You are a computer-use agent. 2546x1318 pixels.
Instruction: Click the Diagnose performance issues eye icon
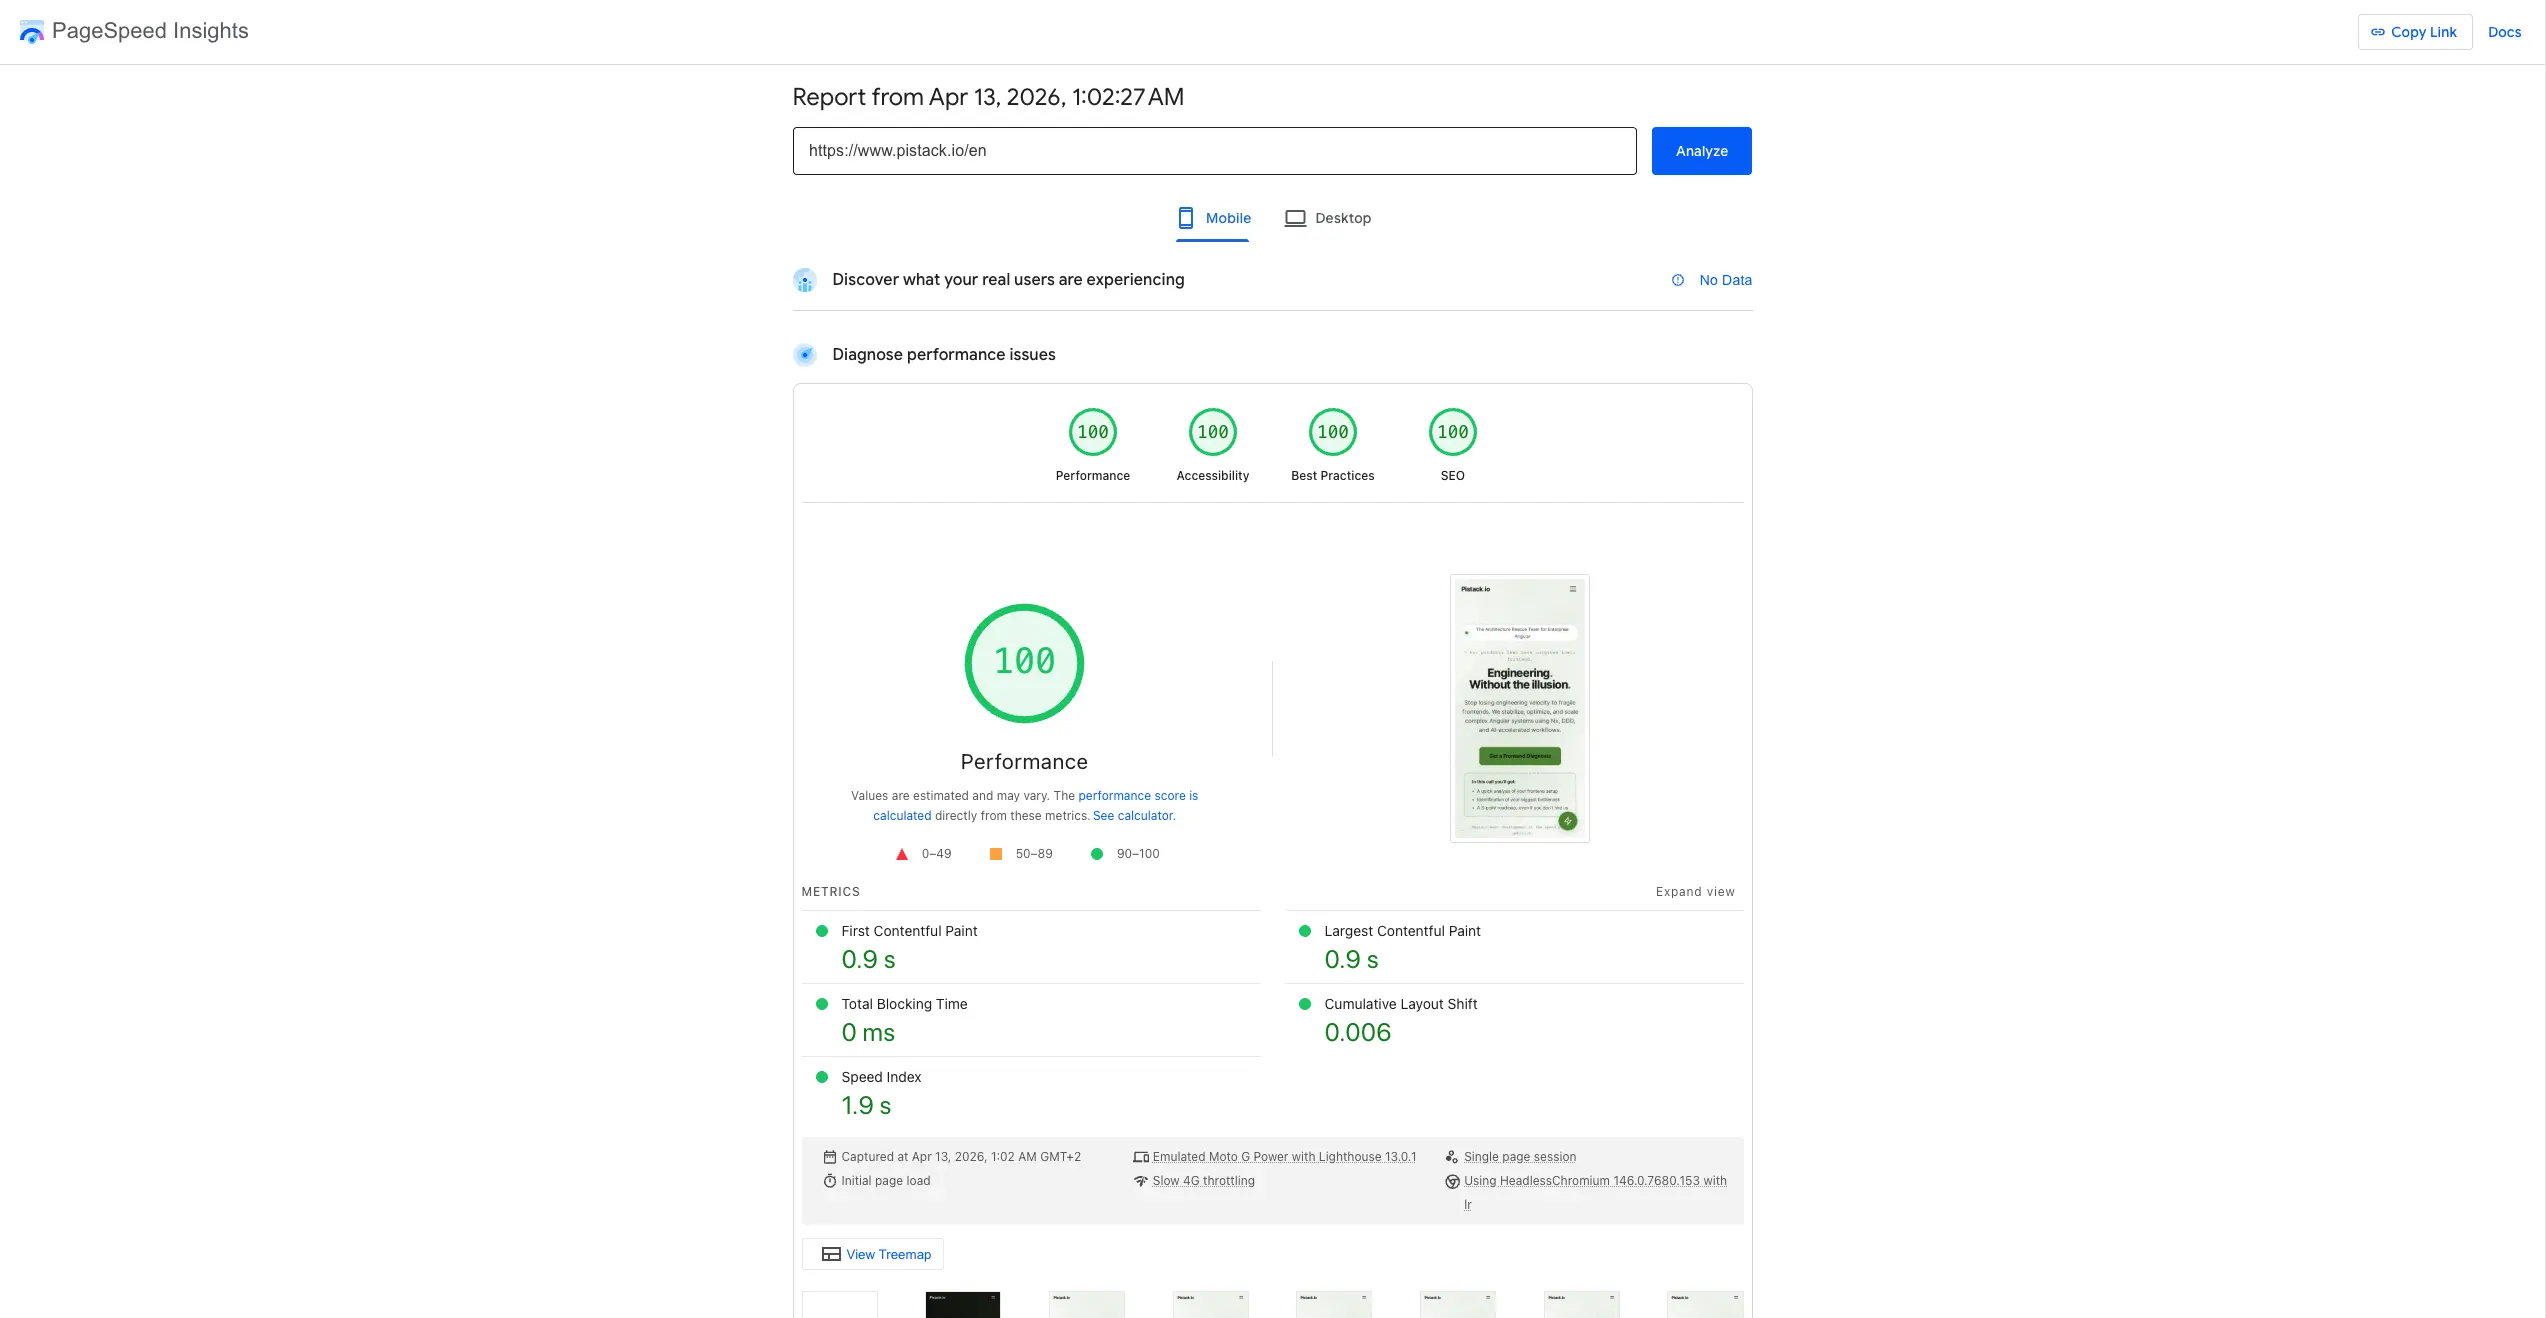(x=805, y=354)
